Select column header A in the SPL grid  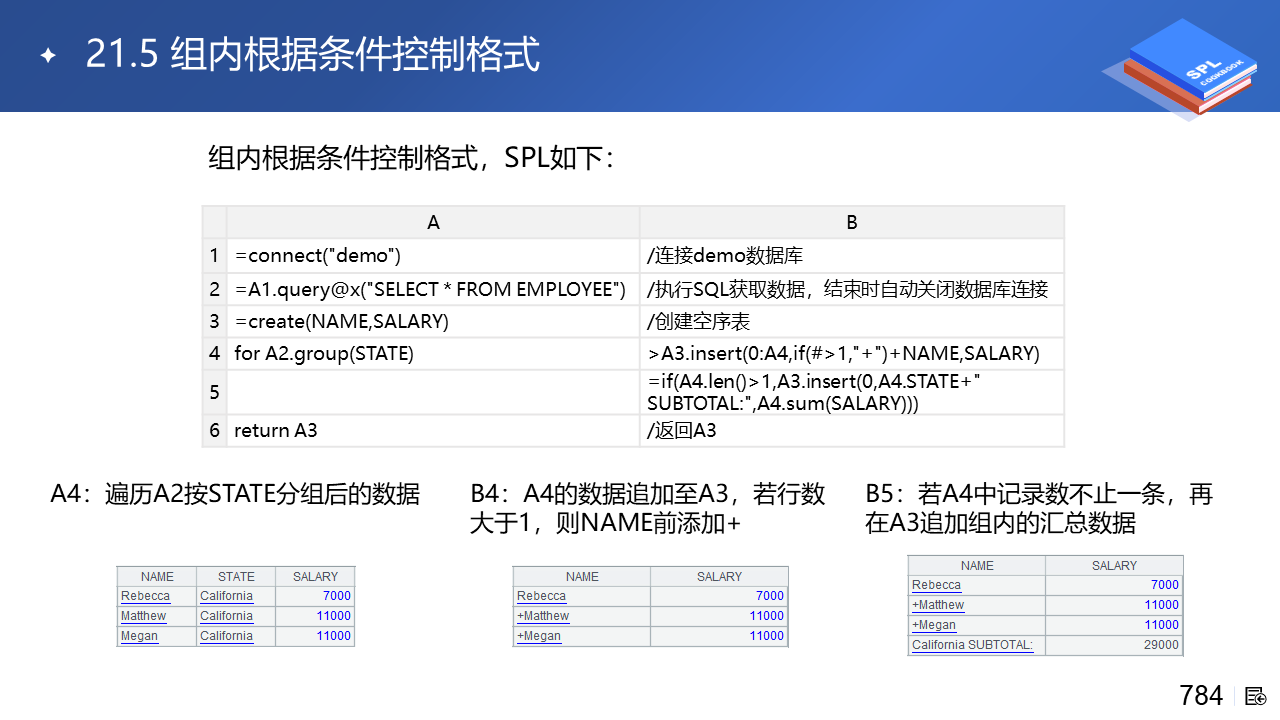point(433,222)
